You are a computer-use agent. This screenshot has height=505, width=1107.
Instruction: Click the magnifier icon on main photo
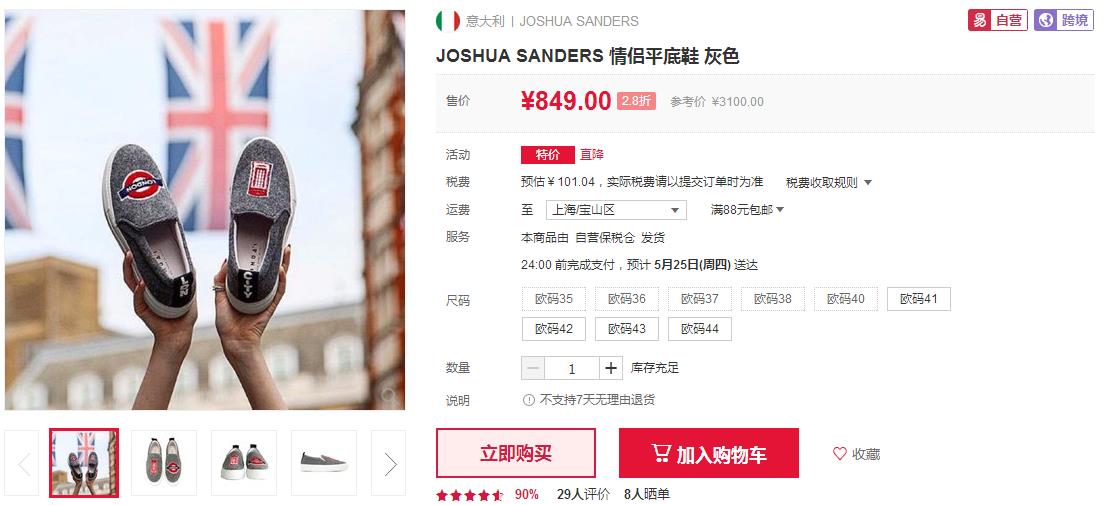388,394
